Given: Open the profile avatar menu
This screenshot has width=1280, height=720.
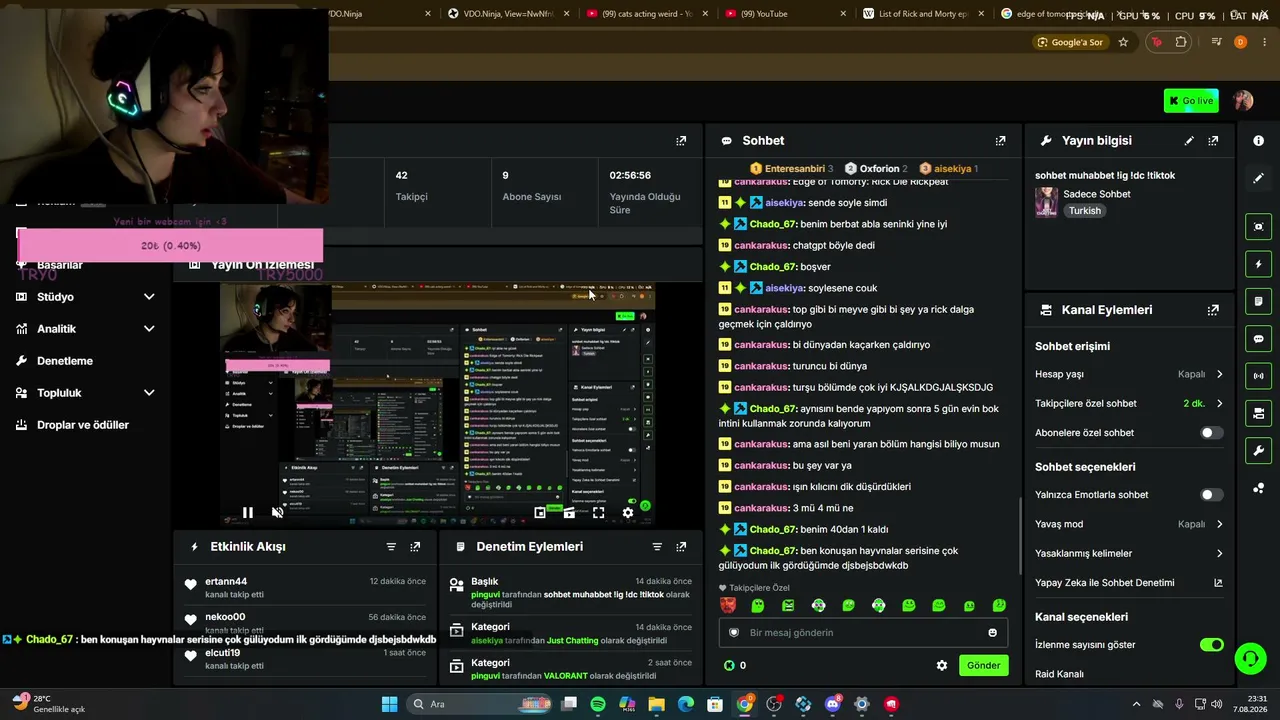Looking at the screenshot, I should 1243,100.
